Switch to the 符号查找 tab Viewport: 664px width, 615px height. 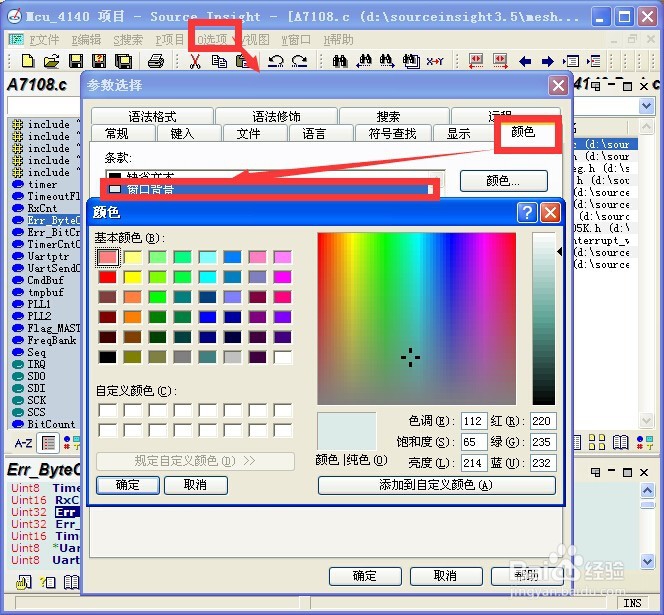pyautogui.click(x=392, y=133)
